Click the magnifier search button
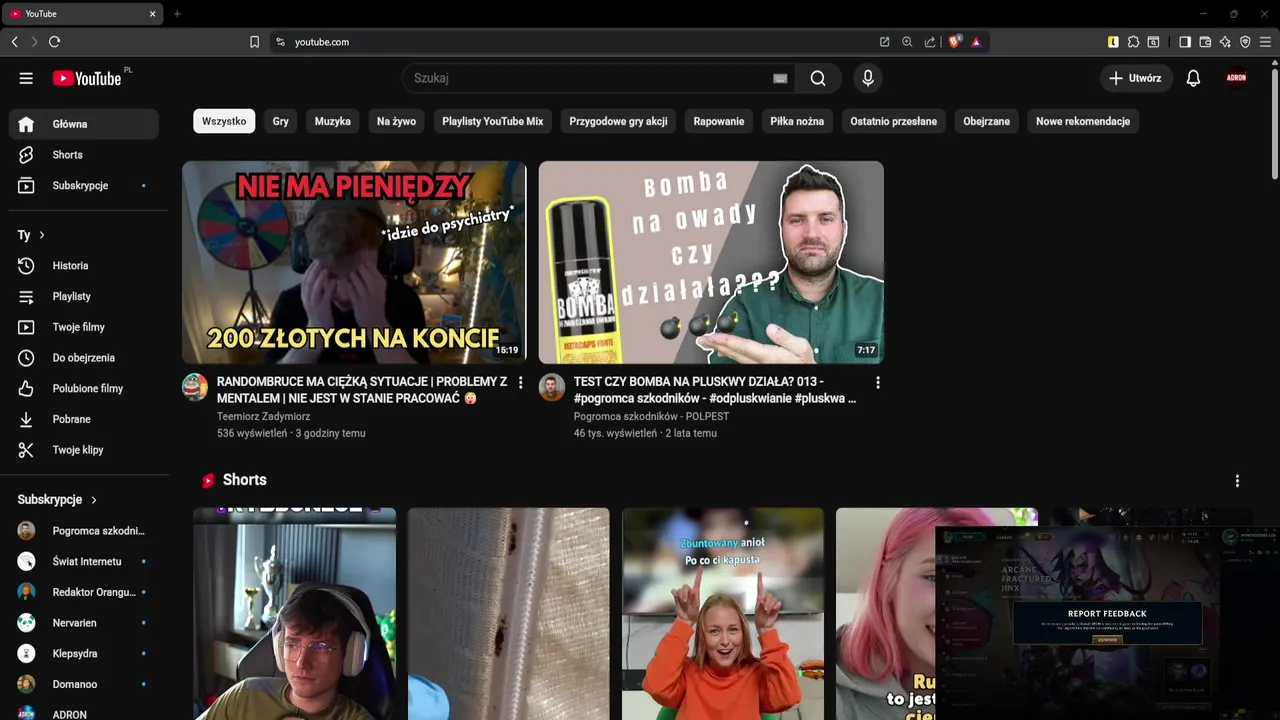Image resolution: width=1280 pixels, height=720 pixels. (818, 78)
